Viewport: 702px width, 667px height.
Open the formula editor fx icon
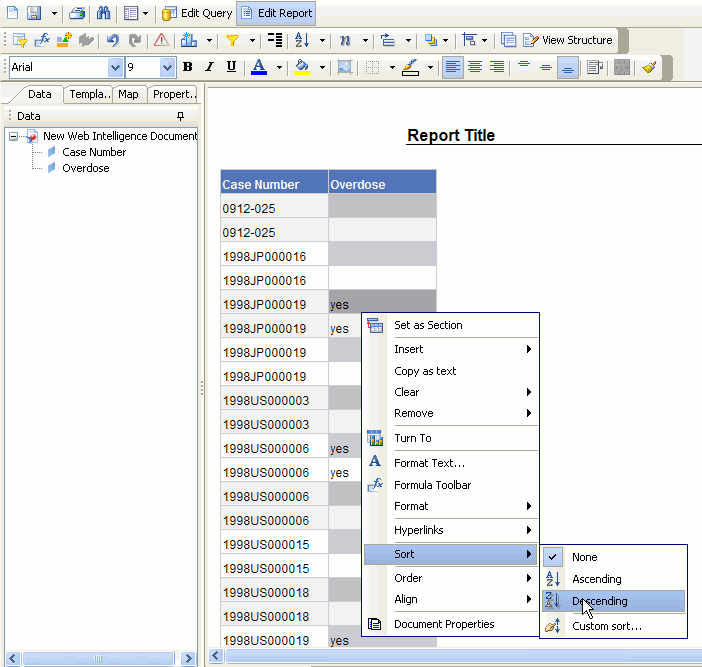coord(42,41)
